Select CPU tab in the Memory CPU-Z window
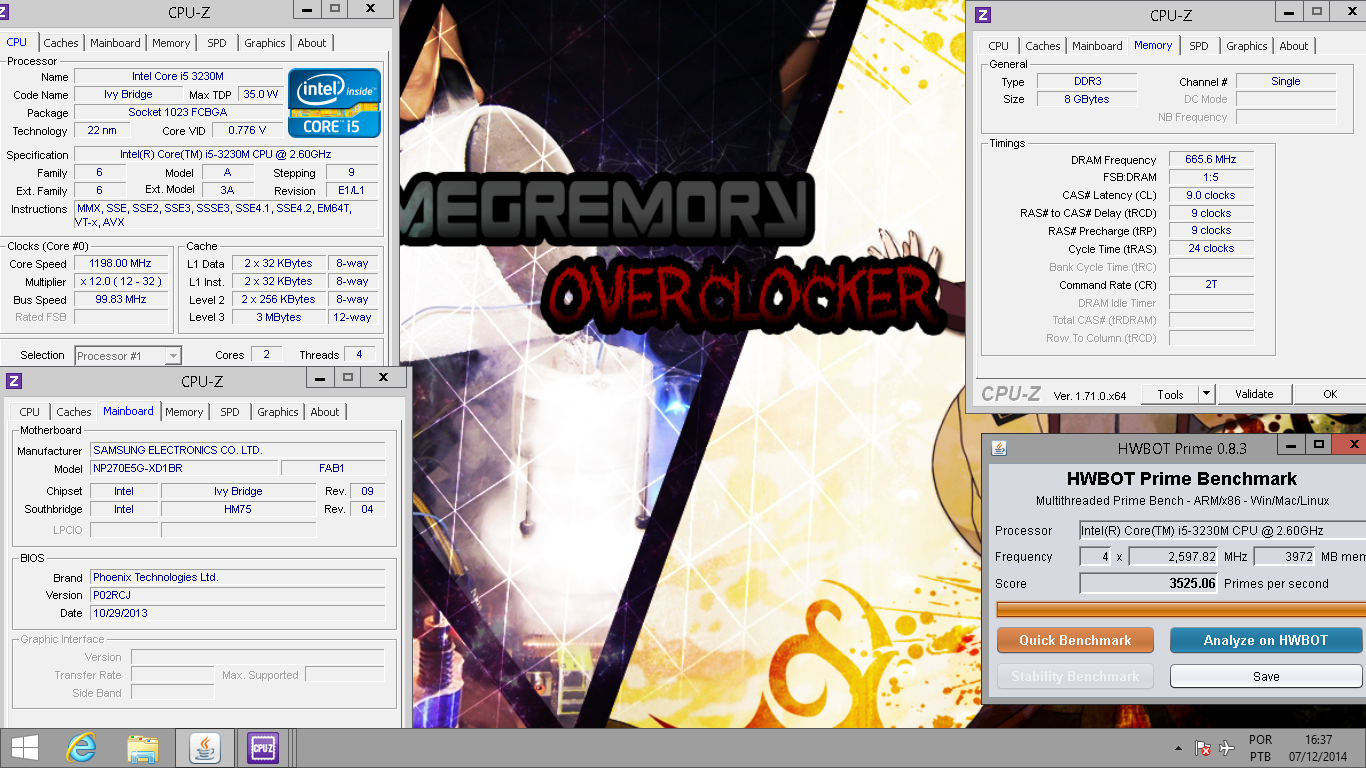Viewport: 1366px width, 768px height. [x=999, y=46]
